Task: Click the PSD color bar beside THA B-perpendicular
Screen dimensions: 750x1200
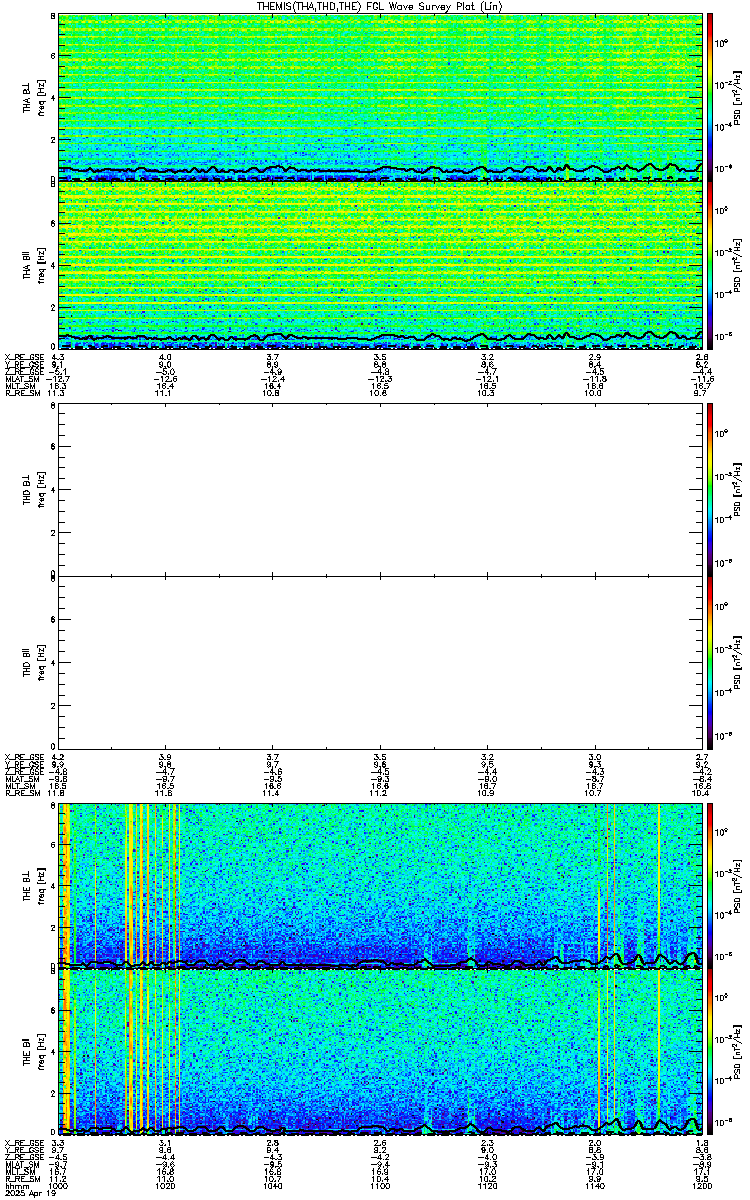Action: tap(711, 97)
